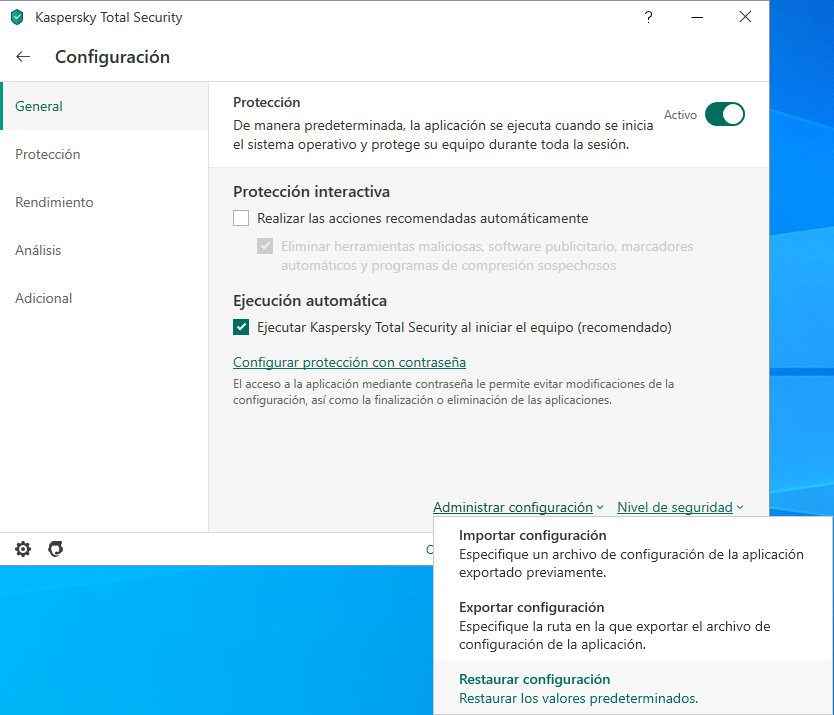The height and width of the screenshot is (715, 834).
Task: Uncheck Ejecutar Kaspersky Total Security al iniciar
Action: click(x=241, y=327)
